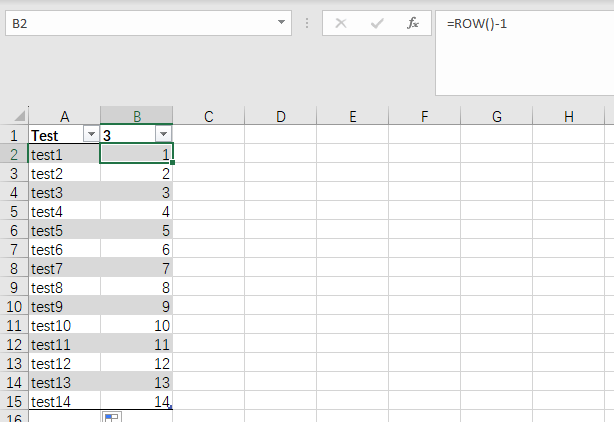Click the cell containing test14

click(64, 402)
